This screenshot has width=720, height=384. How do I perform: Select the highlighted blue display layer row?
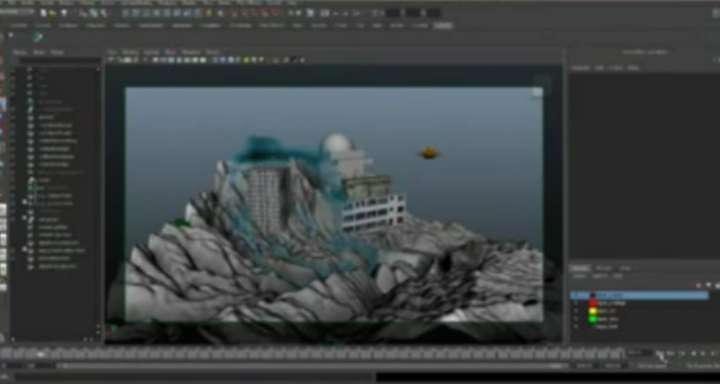coord(639,295)
